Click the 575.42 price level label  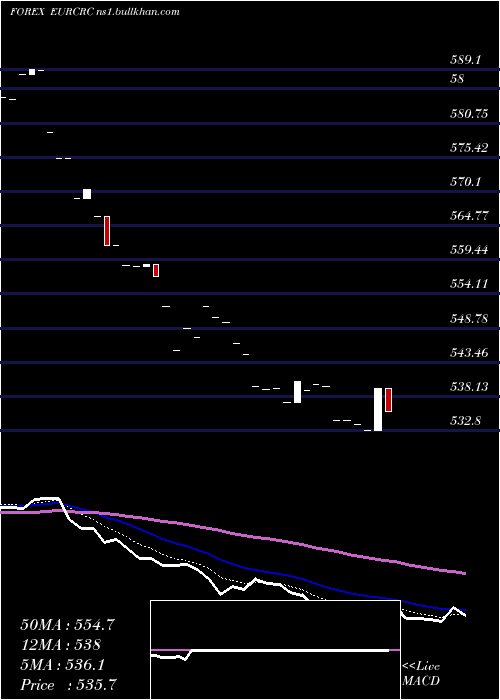pyautogui.click(x=469, y=148)
